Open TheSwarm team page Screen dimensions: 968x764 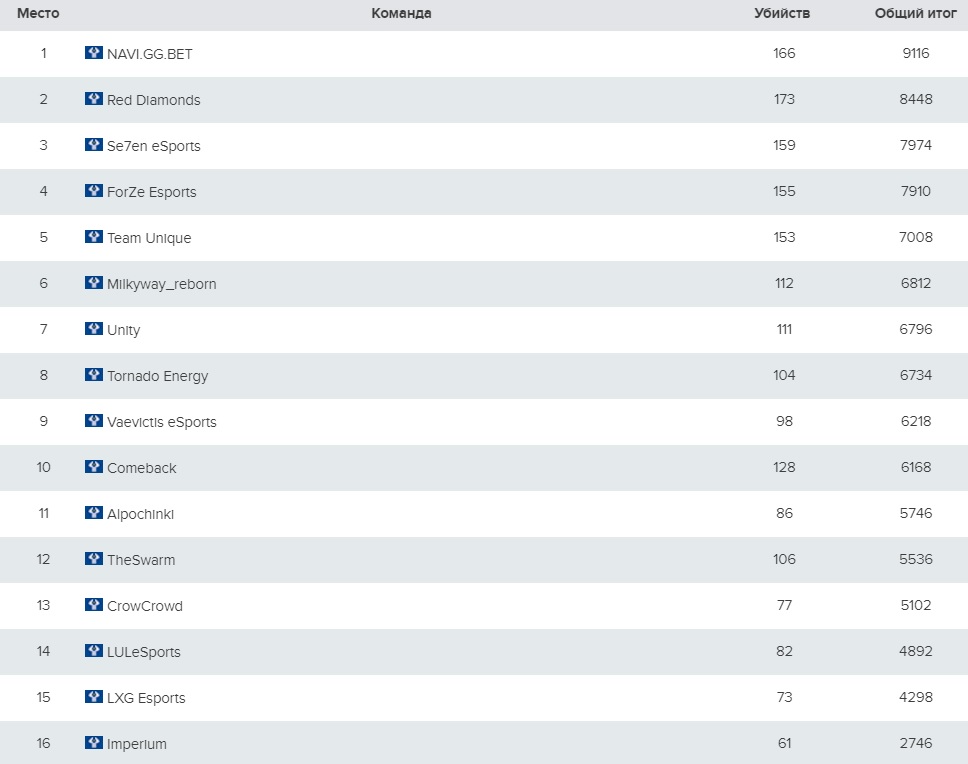140,560
